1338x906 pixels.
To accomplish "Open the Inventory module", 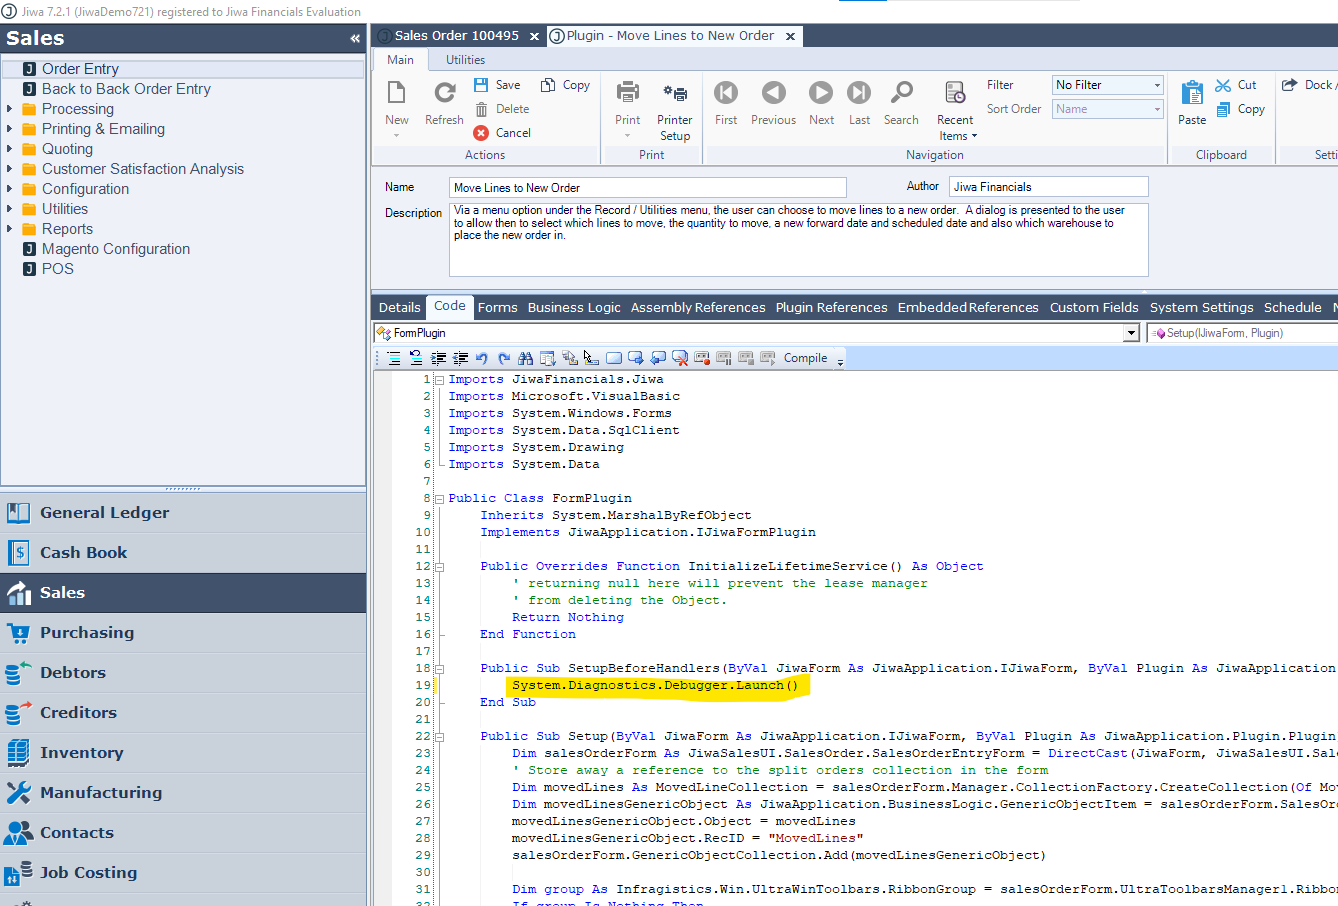I will pyautogui.click(x=82, y=753).
